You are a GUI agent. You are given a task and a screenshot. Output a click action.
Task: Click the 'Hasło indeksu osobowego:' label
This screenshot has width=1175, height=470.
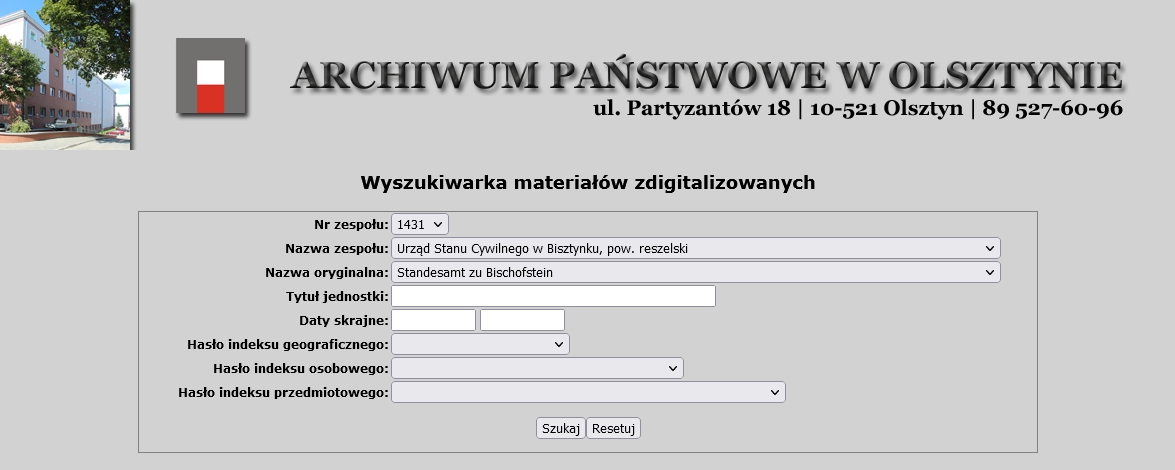(x=301, y=368)
